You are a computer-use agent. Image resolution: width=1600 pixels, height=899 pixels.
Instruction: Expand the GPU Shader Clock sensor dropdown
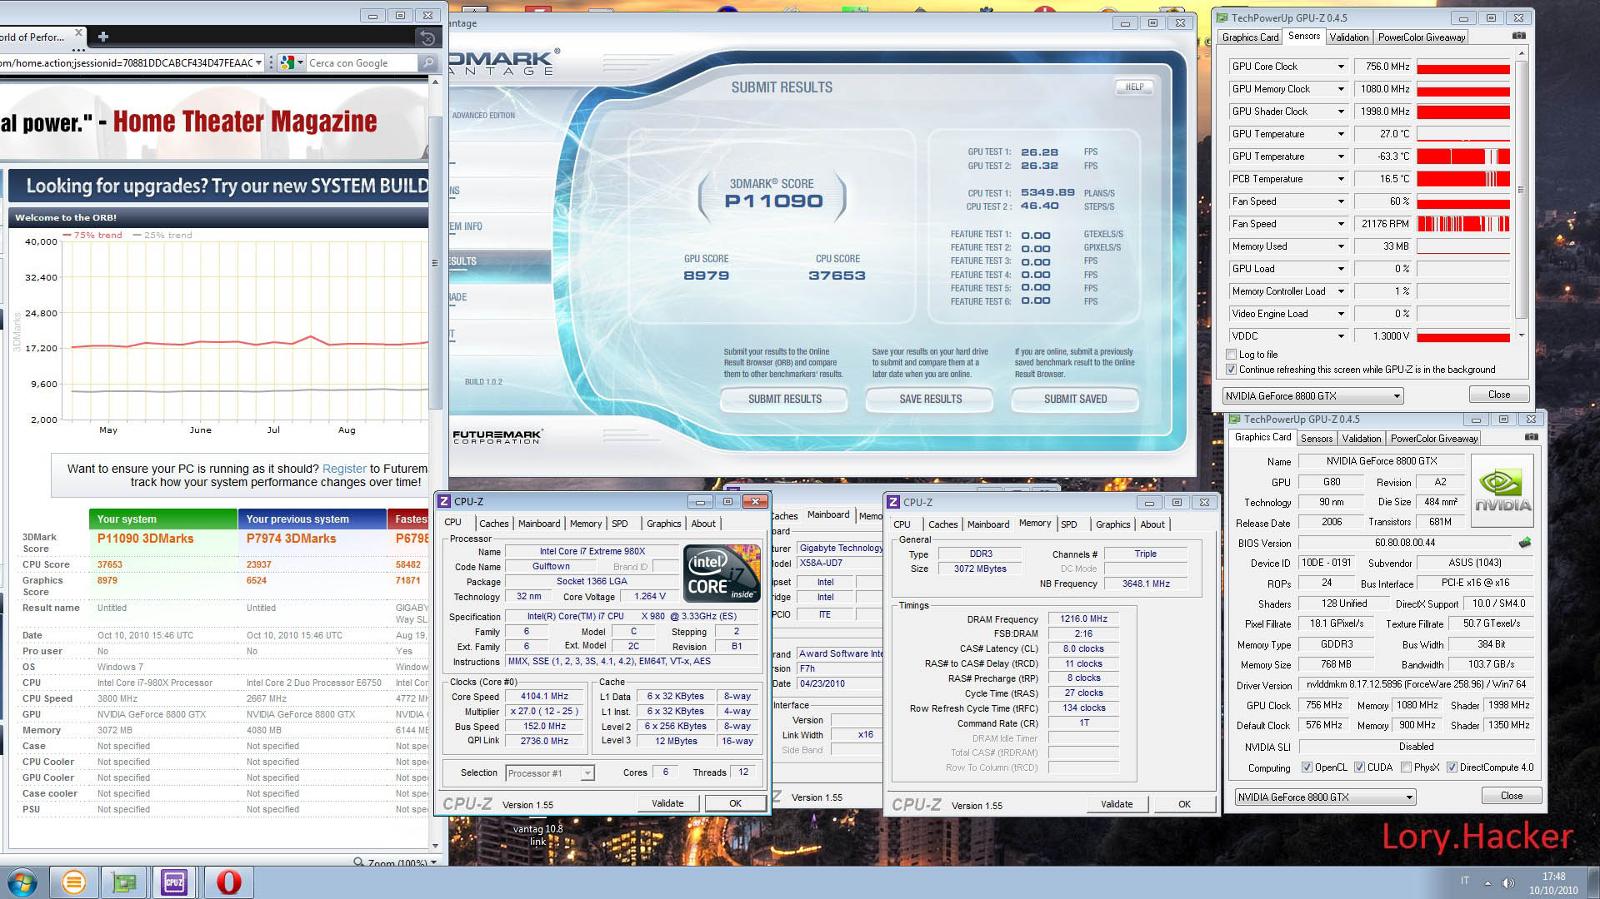(x=1341, y=112)
